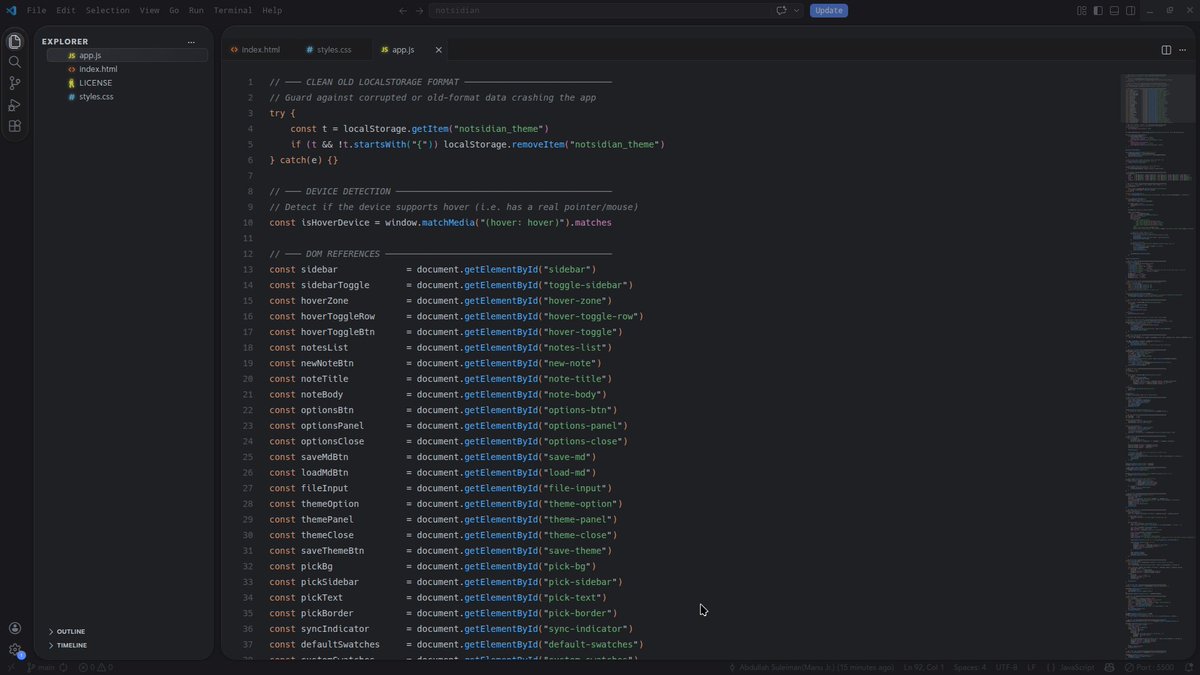Click the Ln 92, Col 1 position
Image resolution: width=1200 pixels, height=675 pixels.
click(x=923, y=667)
